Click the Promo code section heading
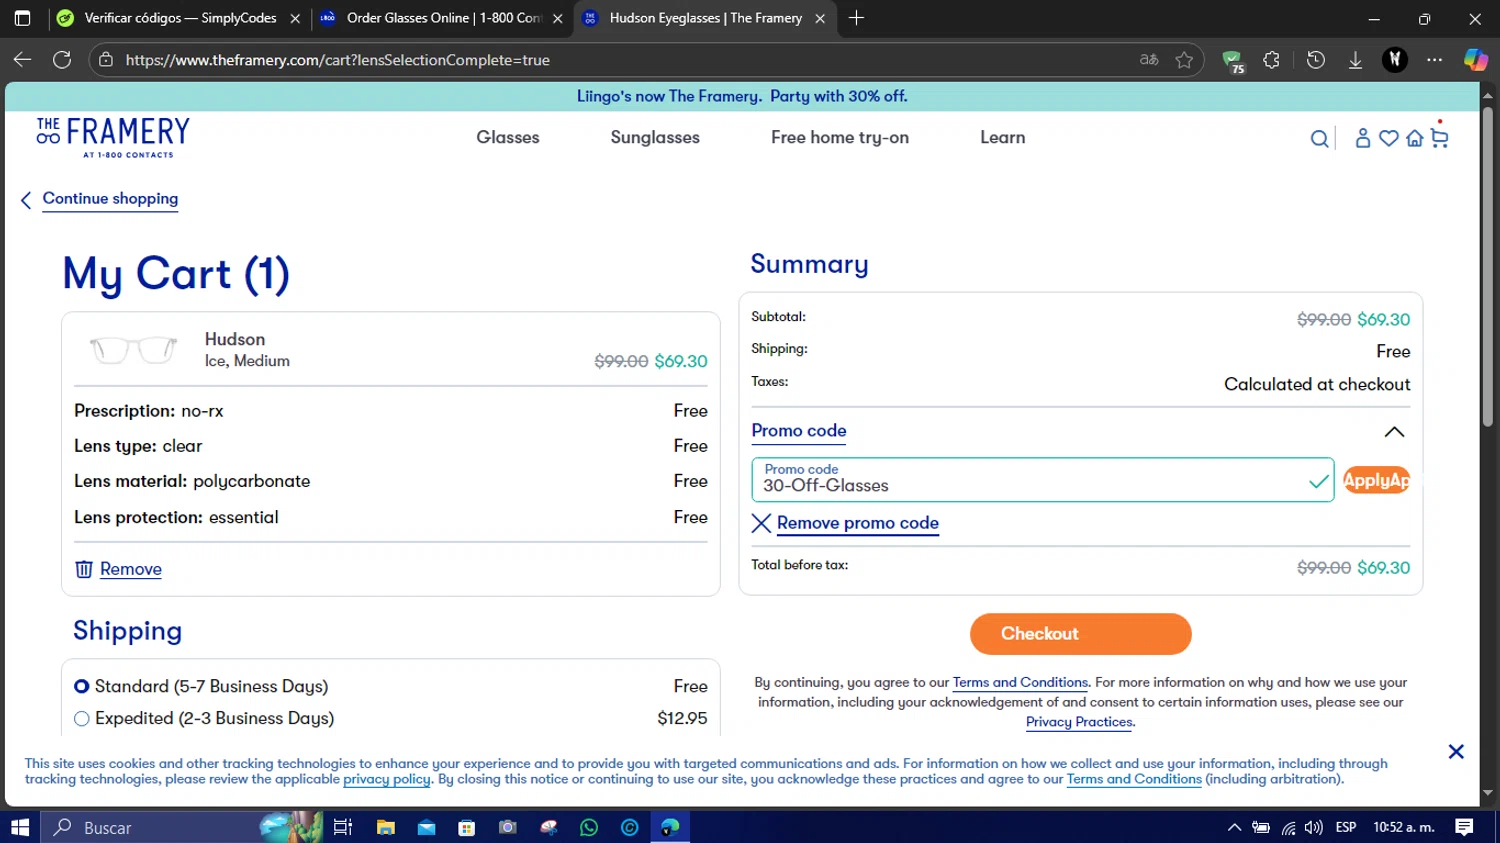 (x=799, y=431)
